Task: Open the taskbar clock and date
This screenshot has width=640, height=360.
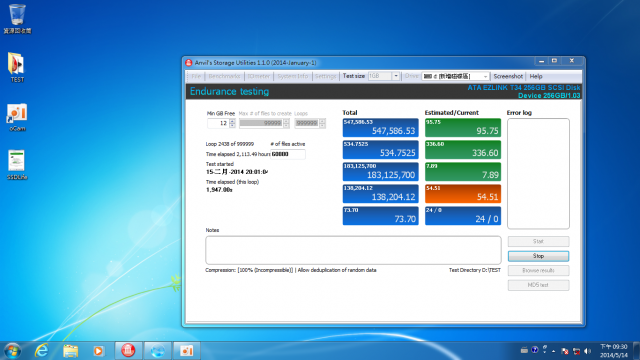Action: (613, 351)
